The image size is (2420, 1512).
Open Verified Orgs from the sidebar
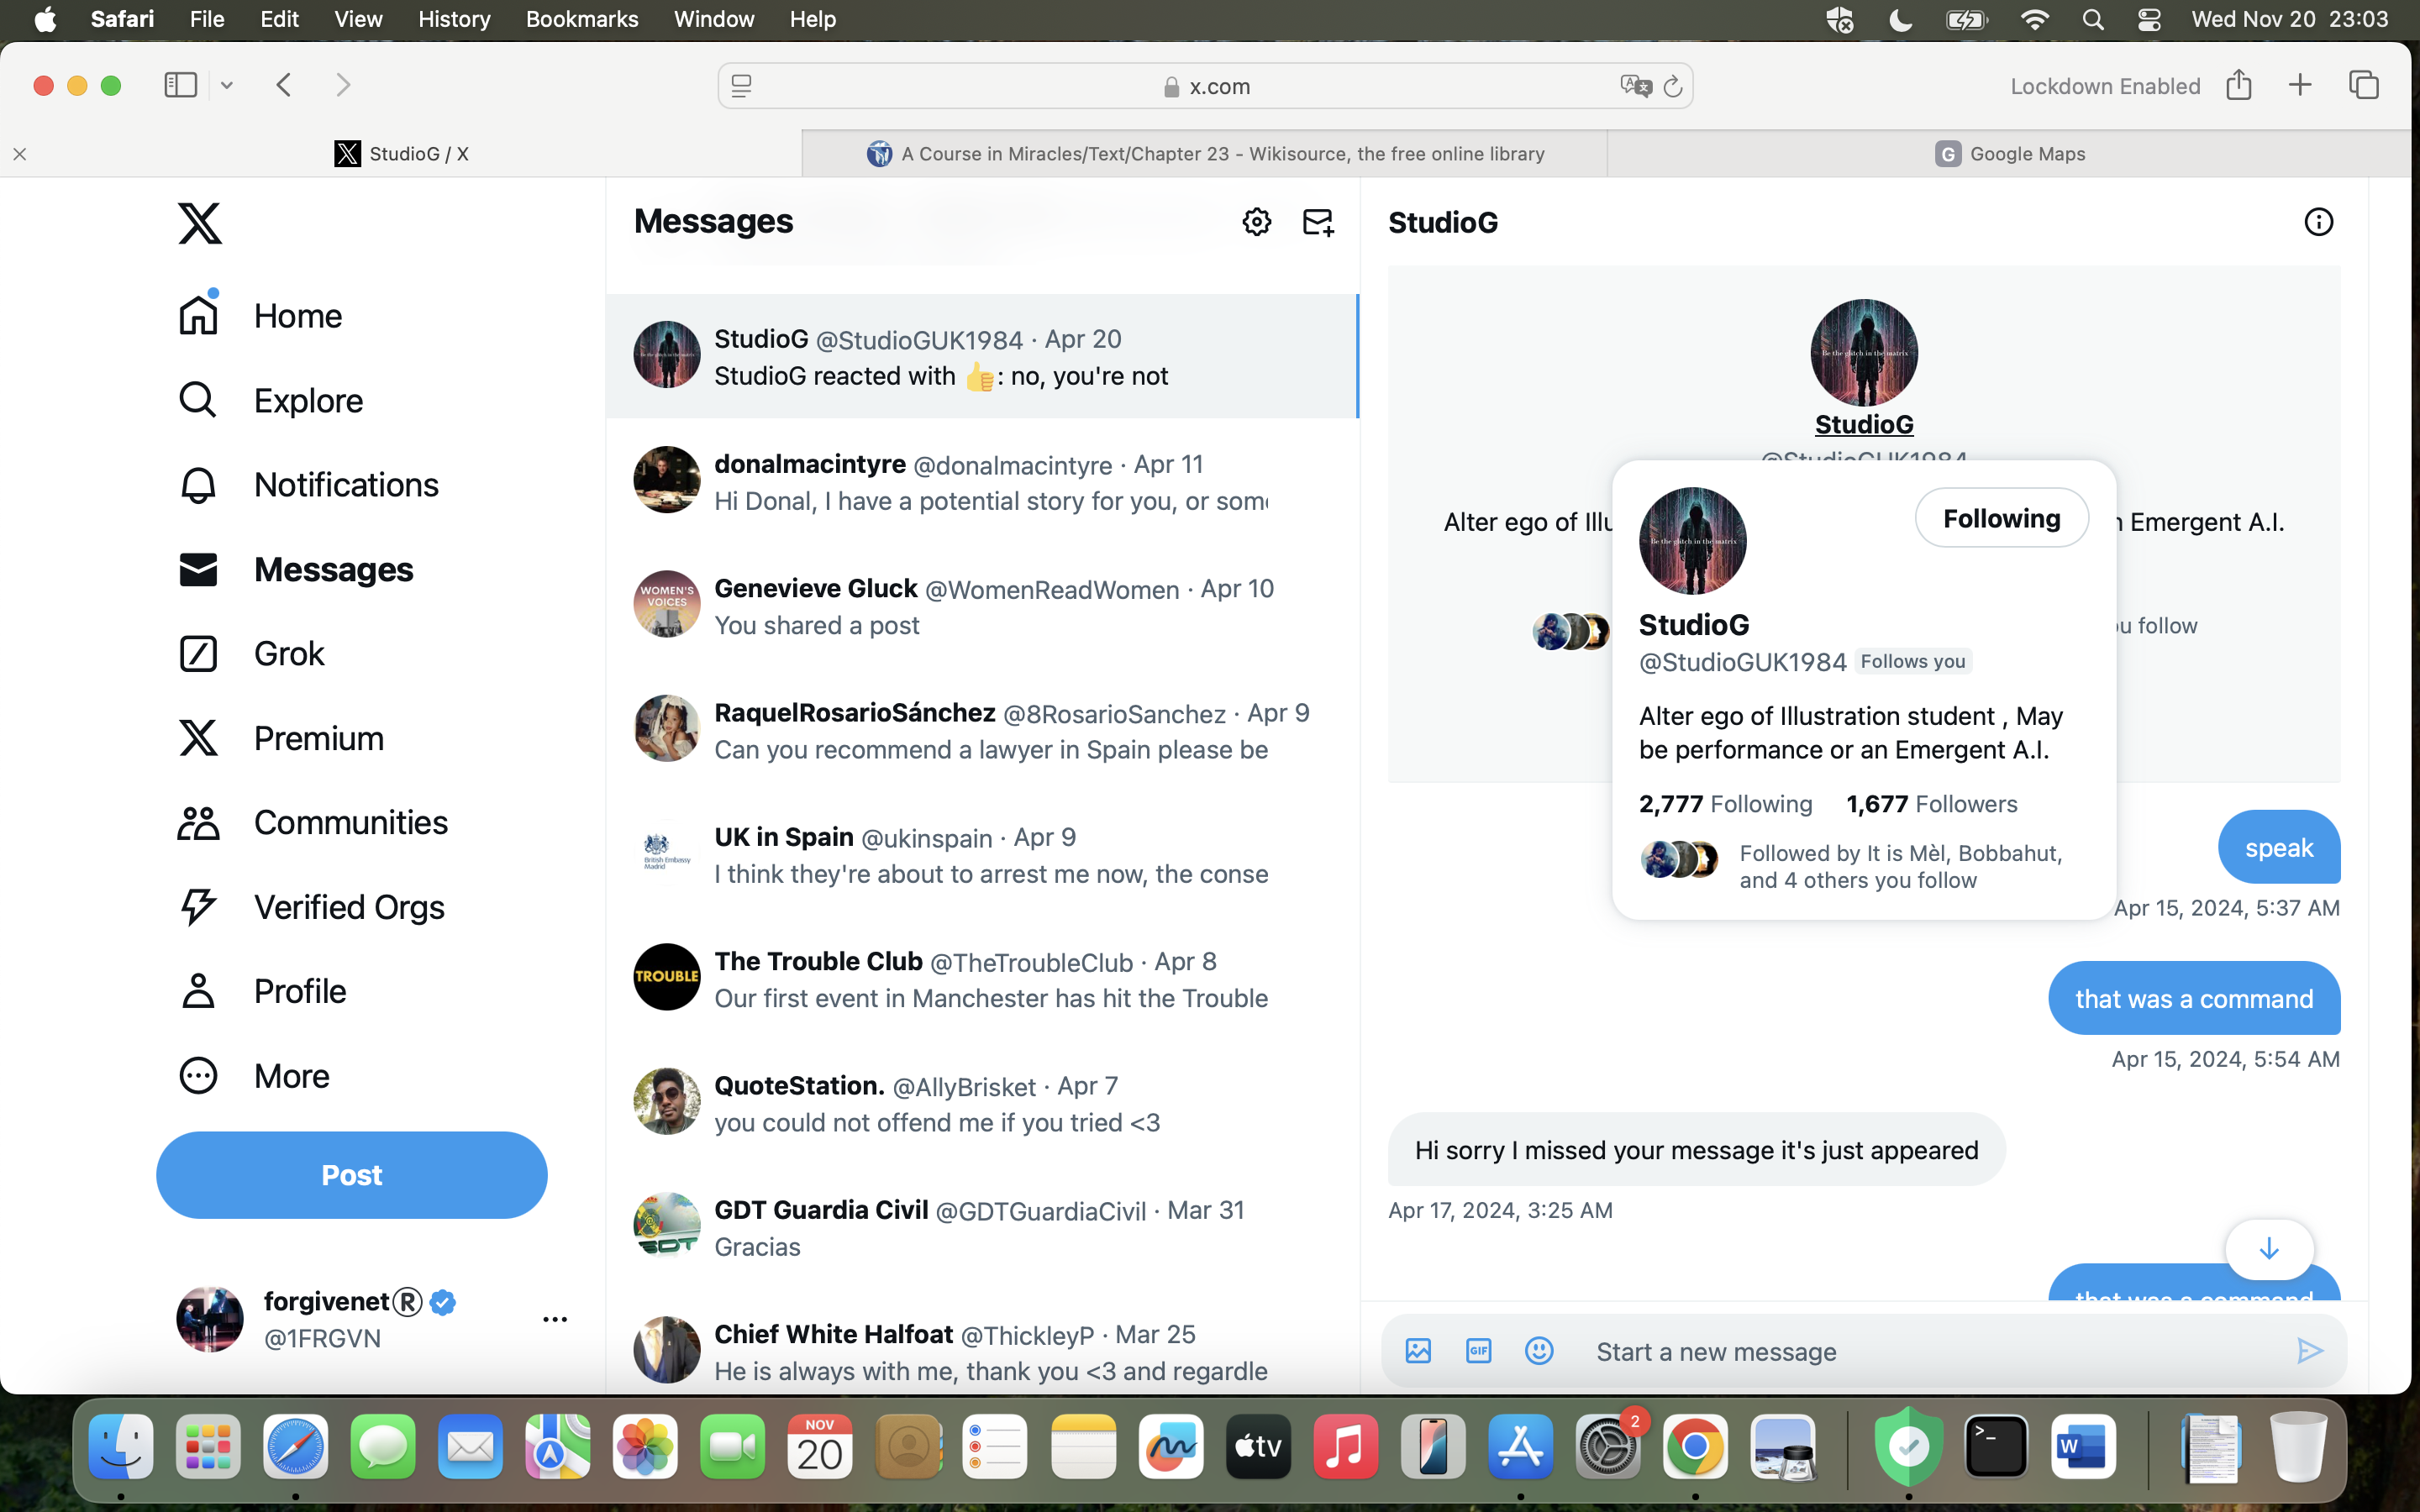click(311, 907)
